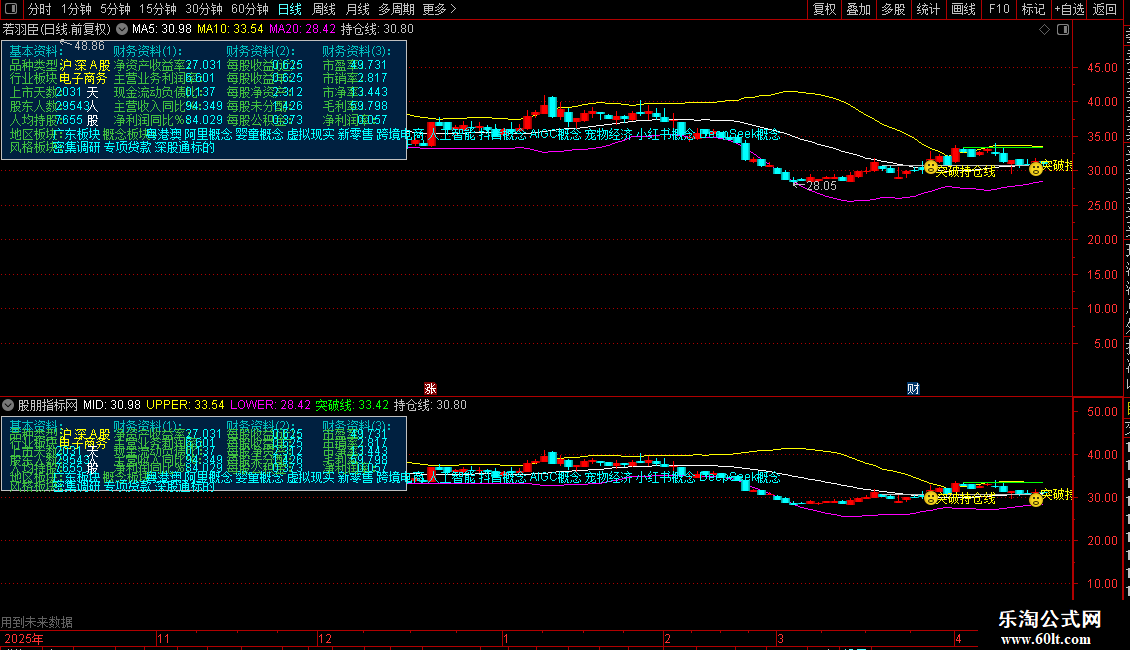Click LOWER: 28.42 label in lower panel

(x=270, y=405)
